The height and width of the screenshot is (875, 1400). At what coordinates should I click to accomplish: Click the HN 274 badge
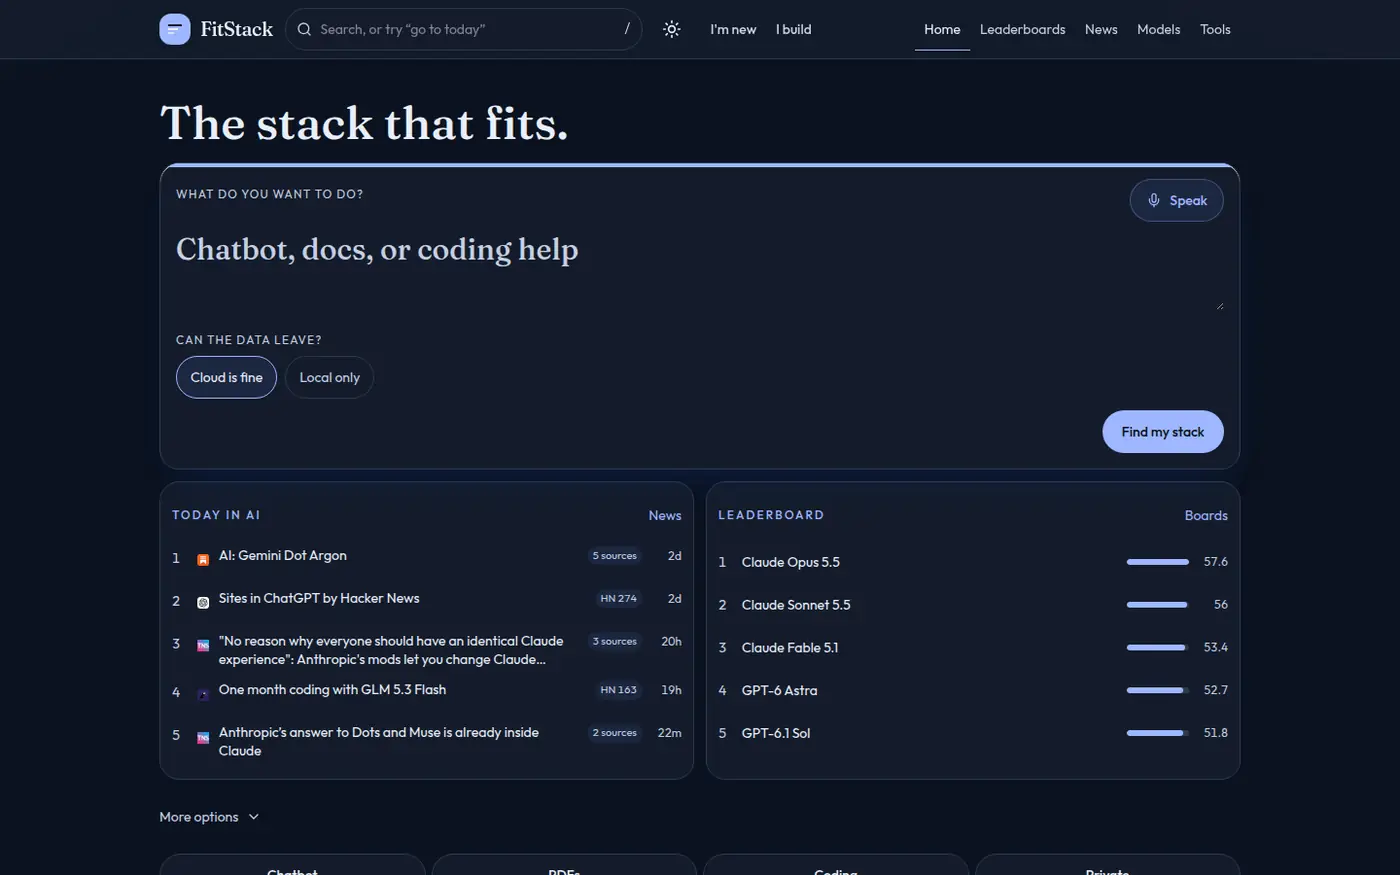[618, 599]
